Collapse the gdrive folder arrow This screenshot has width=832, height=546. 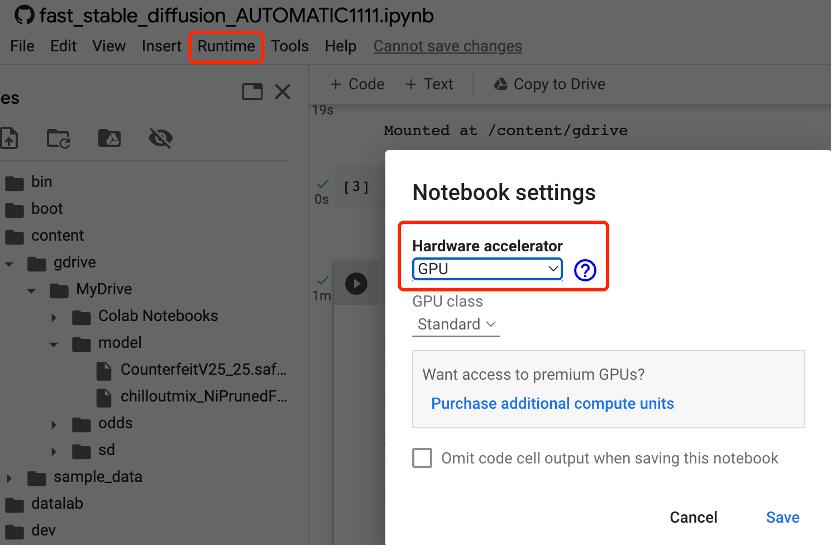[x=10, y=263]
